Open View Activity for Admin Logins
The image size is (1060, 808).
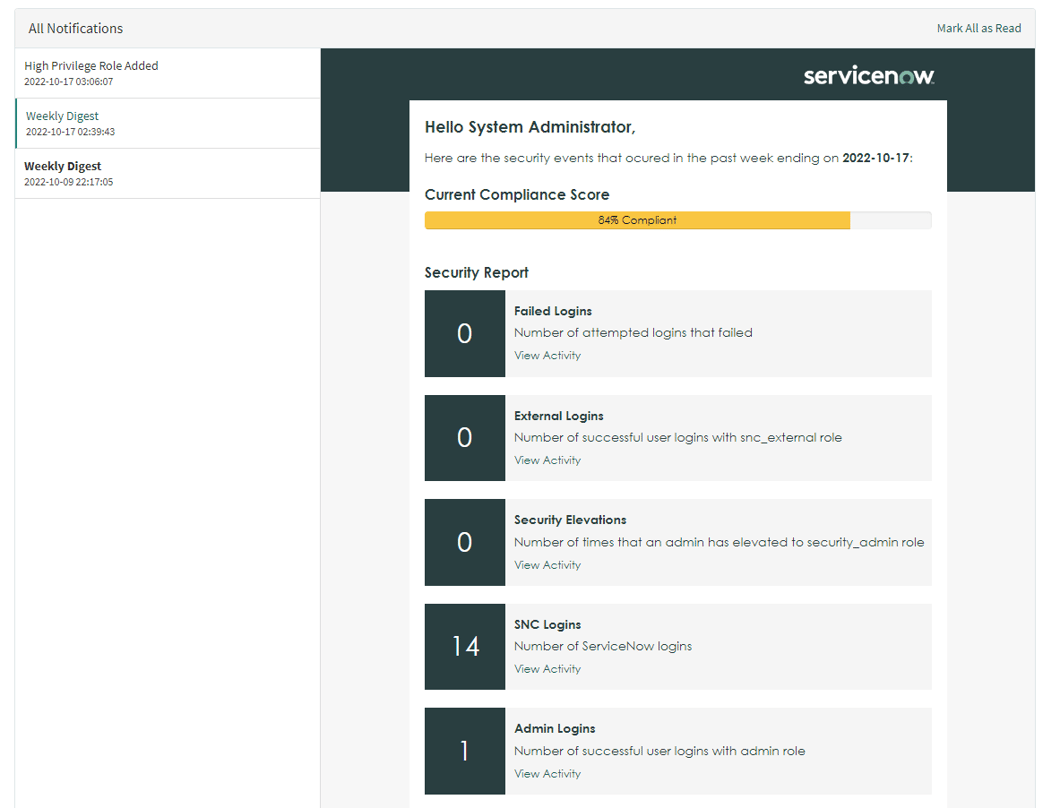tap(547, 773)
